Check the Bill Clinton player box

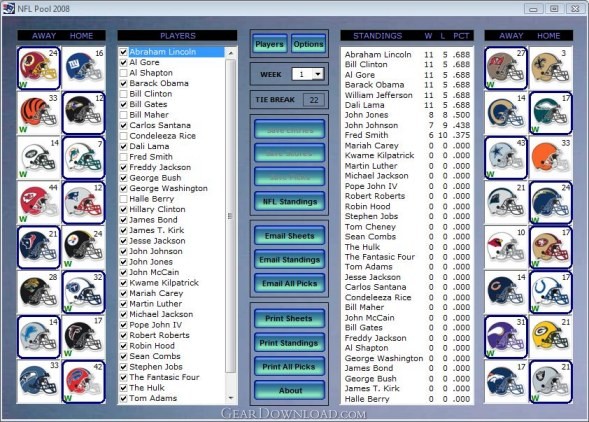point(123,94)
